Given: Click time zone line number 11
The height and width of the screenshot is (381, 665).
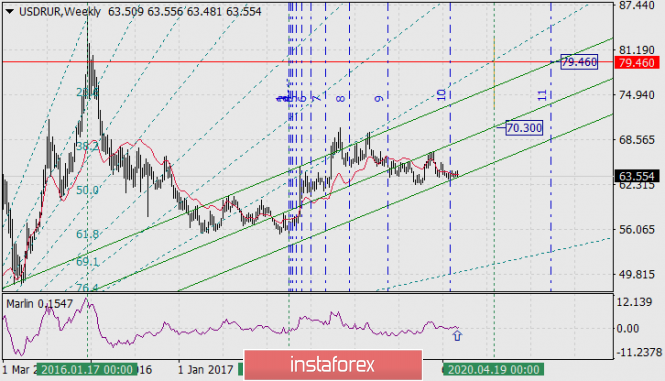Looking at the screenshot, I should pyautogui.click(x=542, y=95).
